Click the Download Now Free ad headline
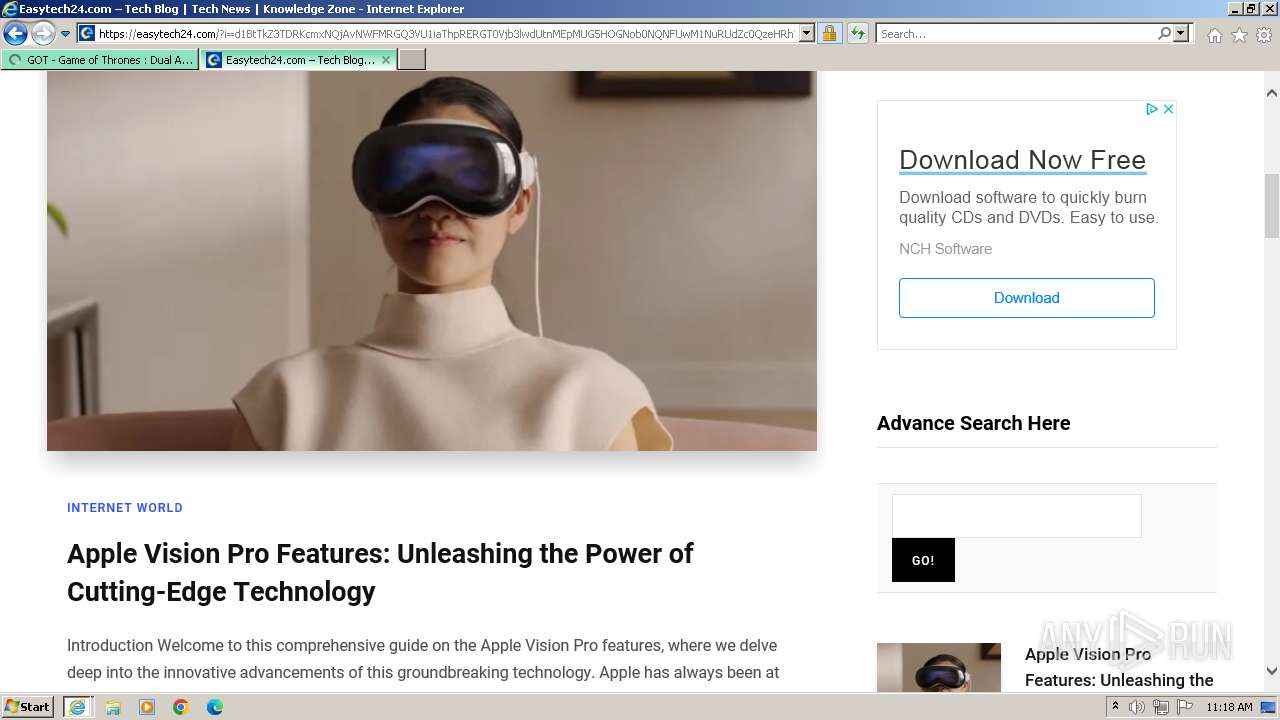1280x720 pixels. click(x=1022, y=160)
